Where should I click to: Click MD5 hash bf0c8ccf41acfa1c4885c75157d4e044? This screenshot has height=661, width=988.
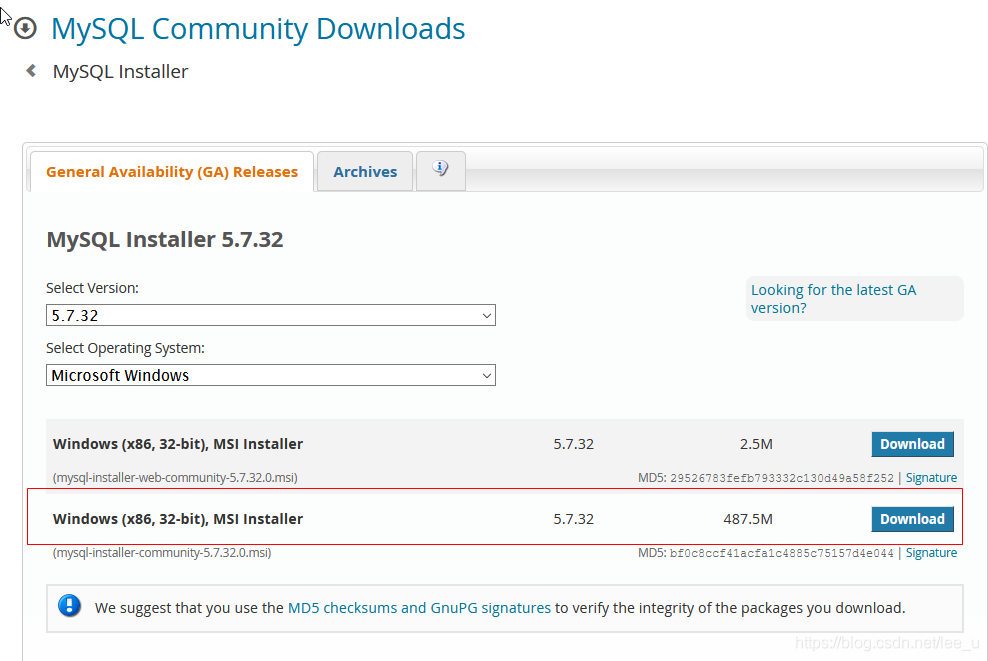pos(781,553)
